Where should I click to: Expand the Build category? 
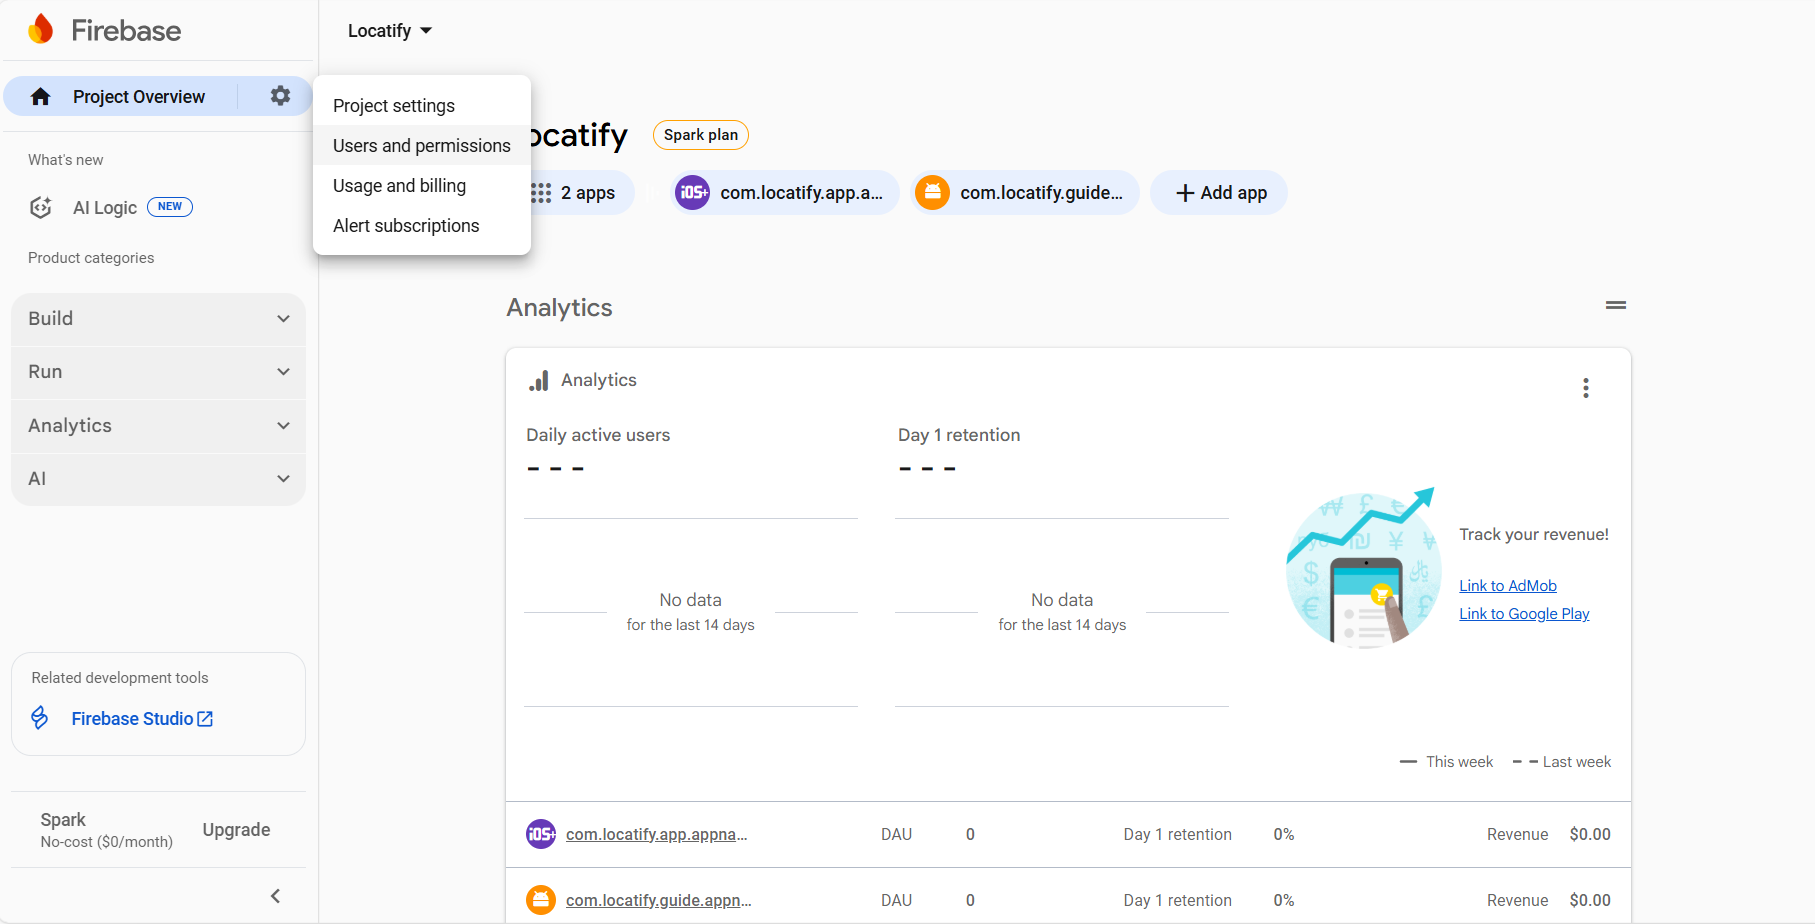158,319
